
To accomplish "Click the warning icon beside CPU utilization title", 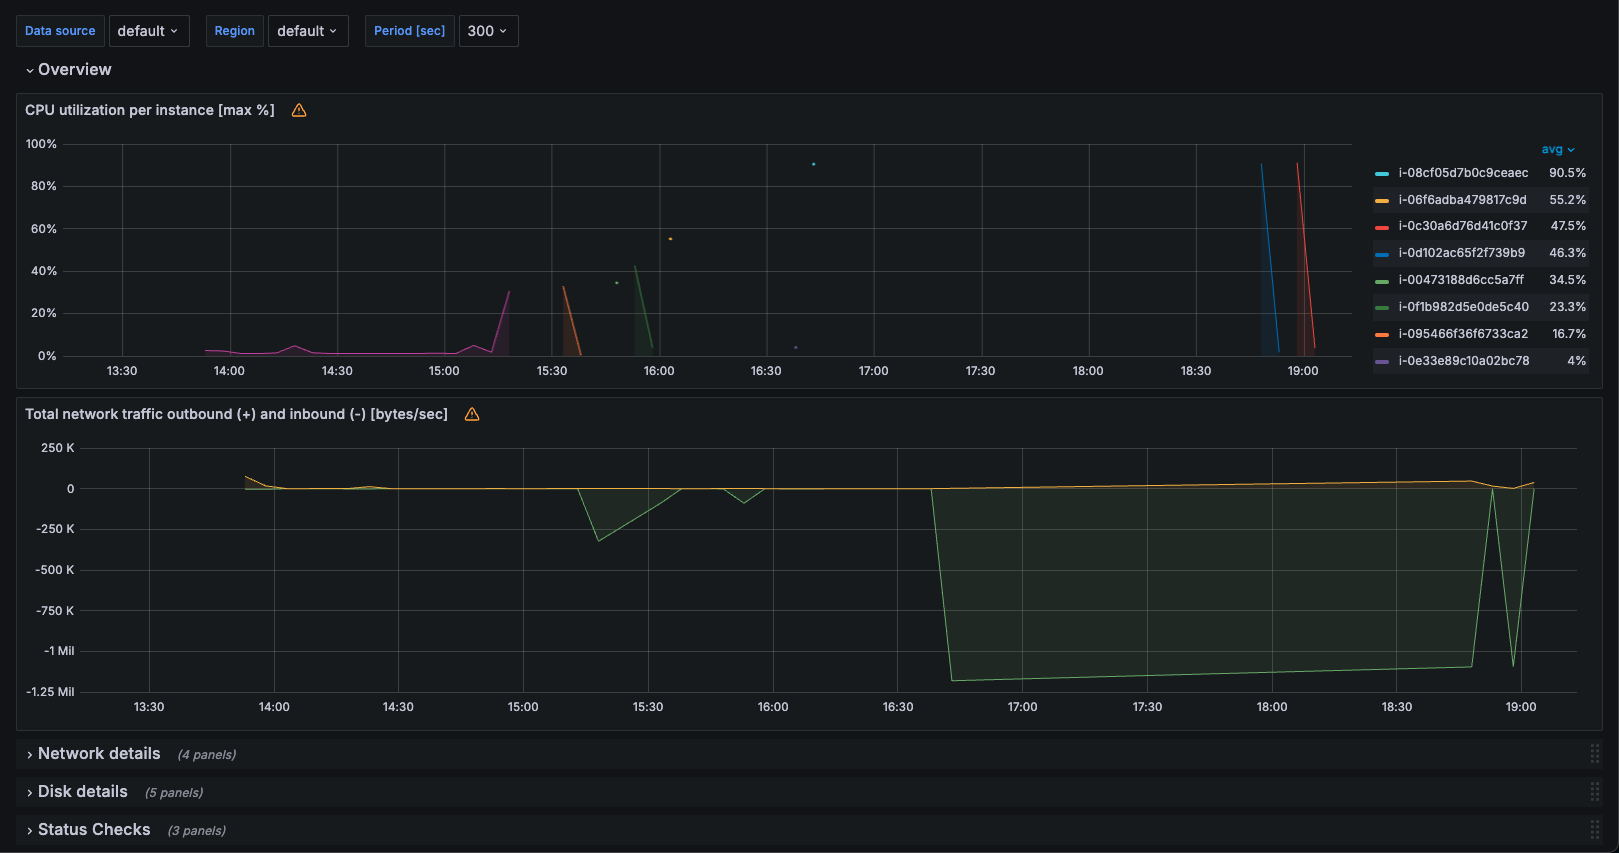I will coord(299,110).
